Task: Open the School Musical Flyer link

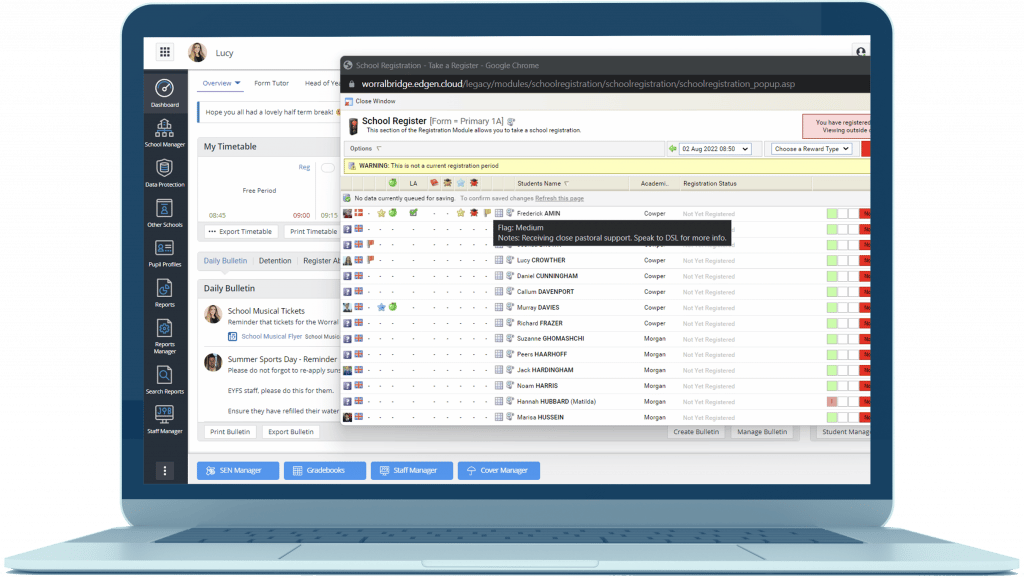Action: [272, 336]
